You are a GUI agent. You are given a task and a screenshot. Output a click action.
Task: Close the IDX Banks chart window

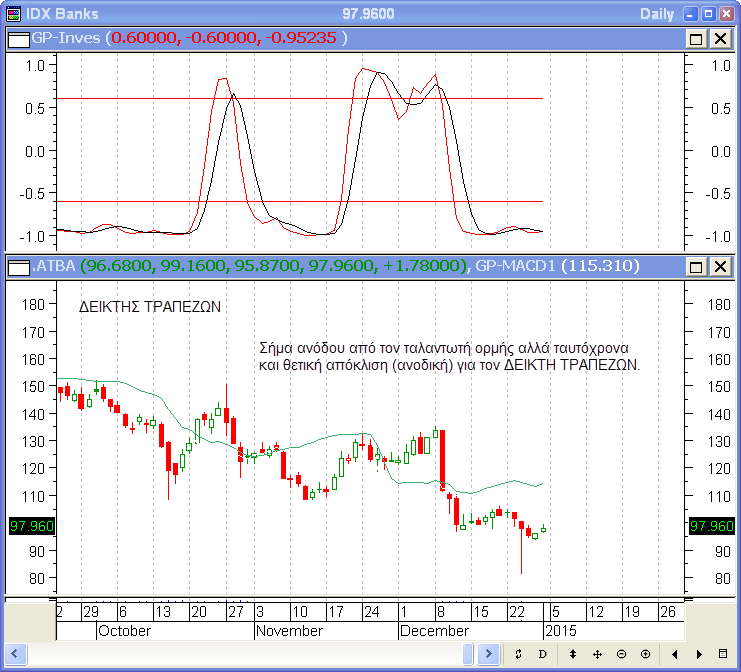point(726,14)
